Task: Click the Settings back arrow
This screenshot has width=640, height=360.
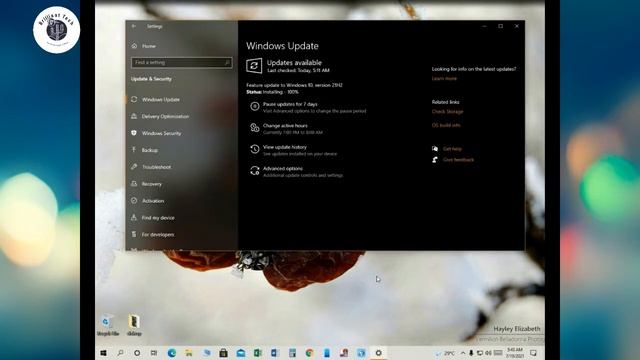Action: 134,26
